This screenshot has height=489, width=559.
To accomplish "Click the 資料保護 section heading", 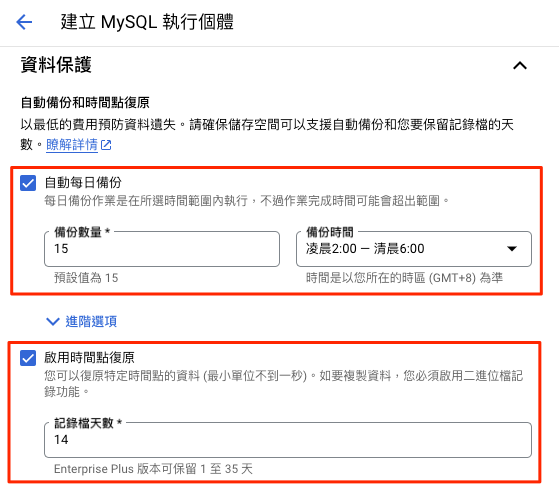I will coord(56,65).
